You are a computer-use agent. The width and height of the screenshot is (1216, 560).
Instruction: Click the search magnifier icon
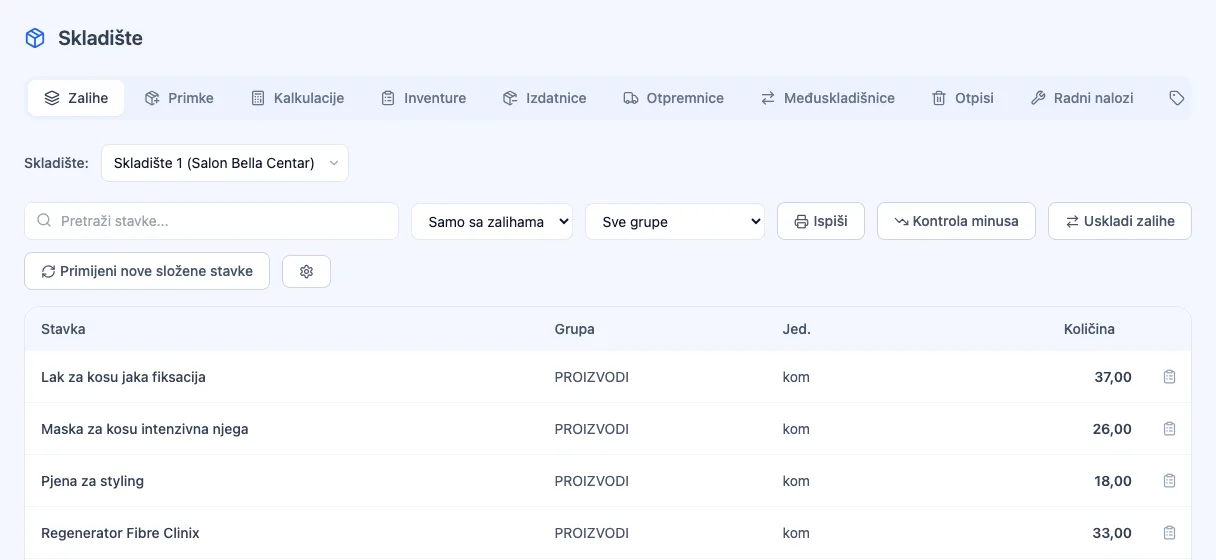(x=44, y=221)
